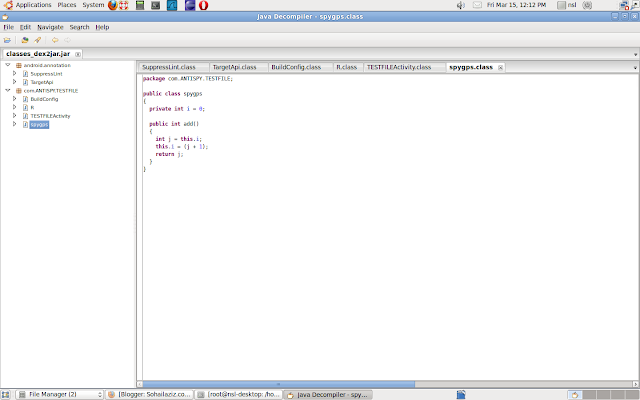Open the editor tab list dropdown arrow
This screenshot has width=640, height=400.
click(x=635, y=68)
